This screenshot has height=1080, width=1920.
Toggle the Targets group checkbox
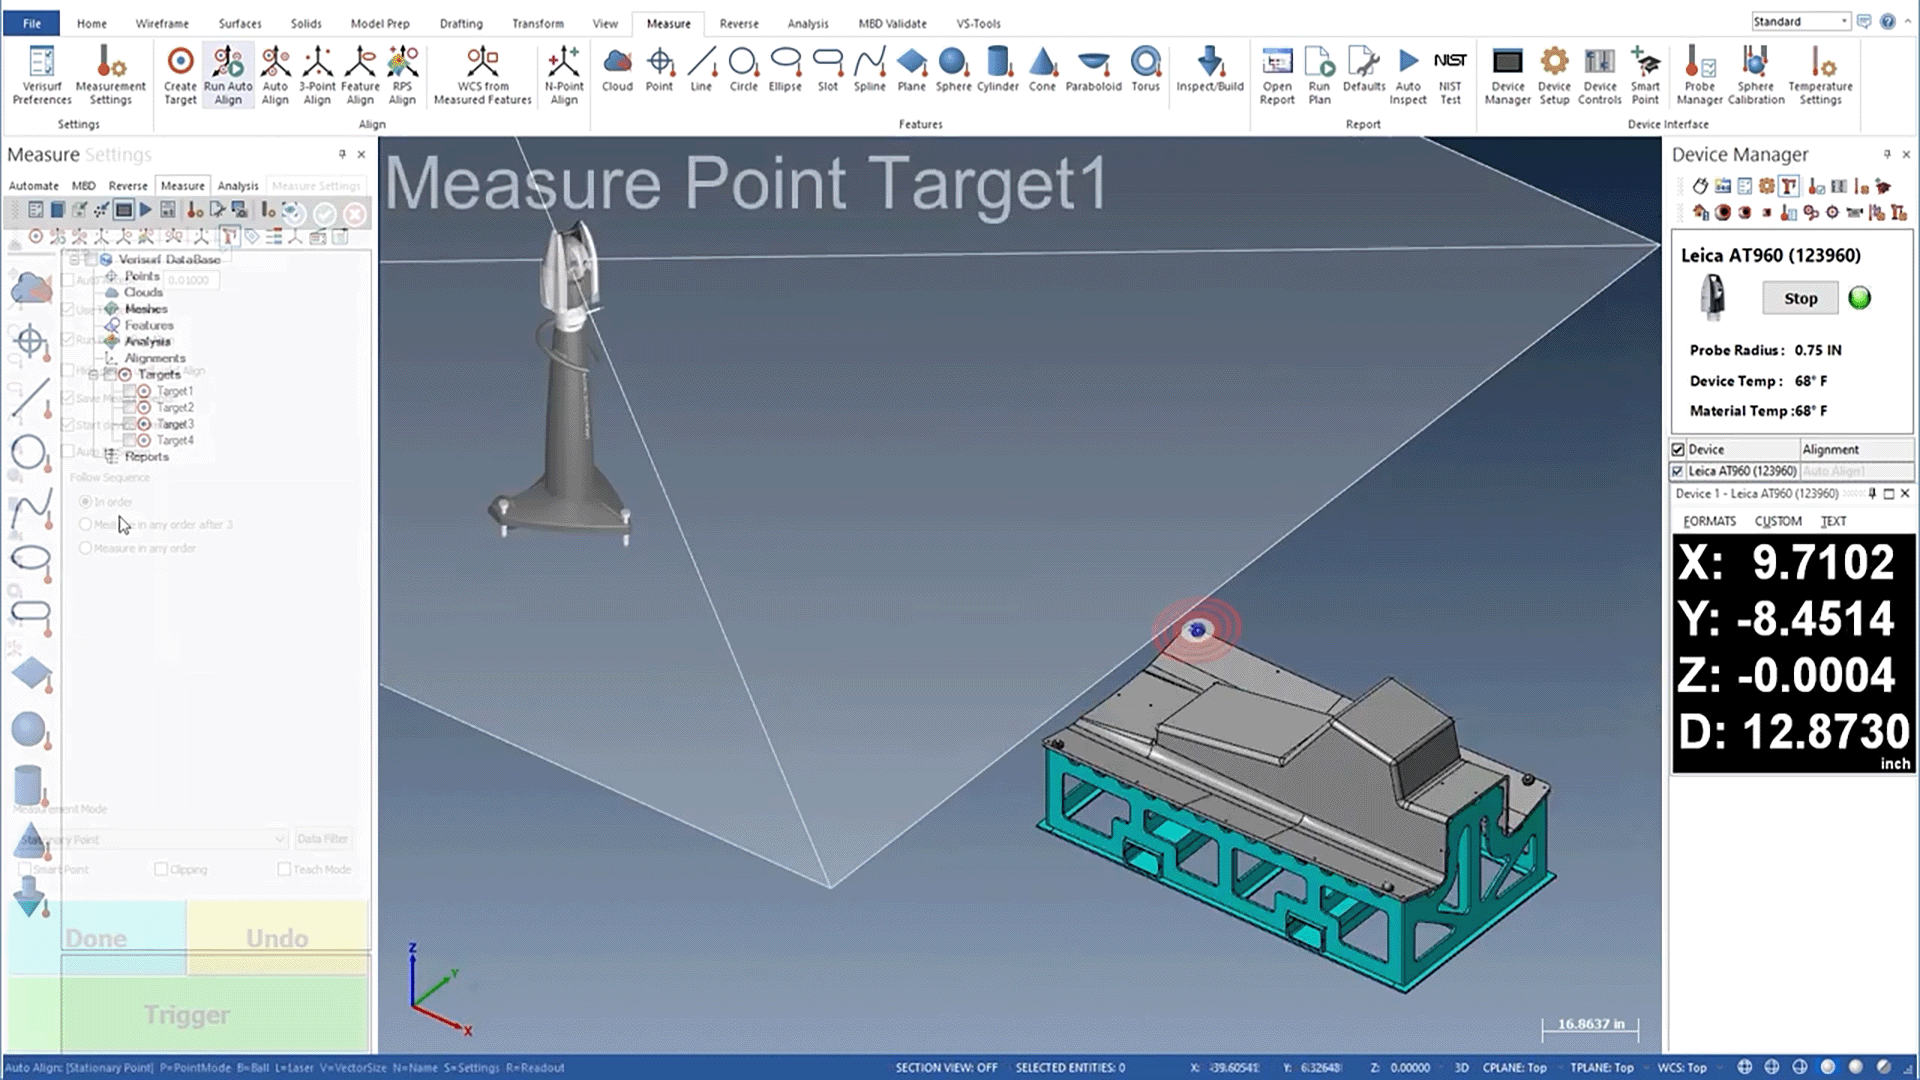109,374
